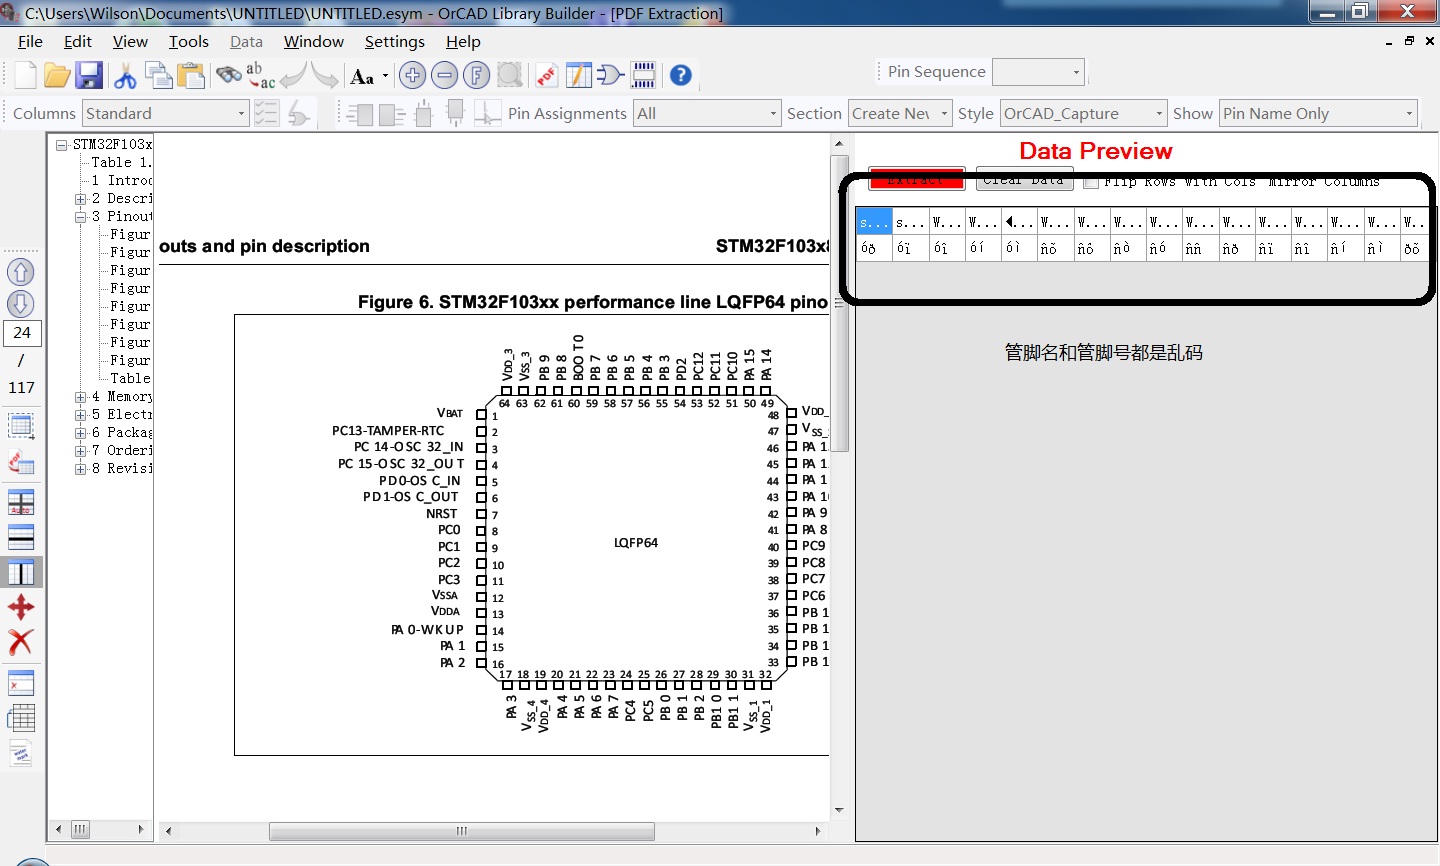Click the PDF view vertical scrollbar thumb

click(x=840, y=303)
